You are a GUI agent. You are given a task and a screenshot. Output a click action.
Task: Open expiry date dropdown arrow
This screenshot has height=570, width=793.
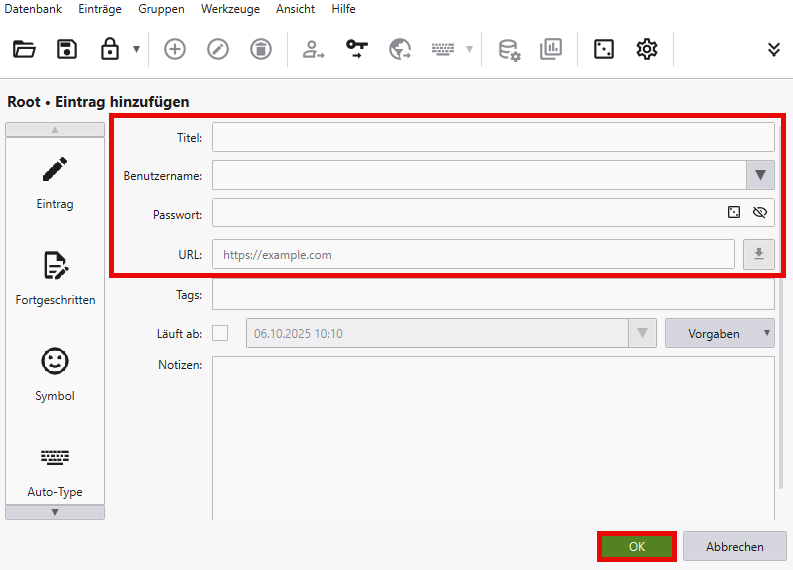pos(642,333)
